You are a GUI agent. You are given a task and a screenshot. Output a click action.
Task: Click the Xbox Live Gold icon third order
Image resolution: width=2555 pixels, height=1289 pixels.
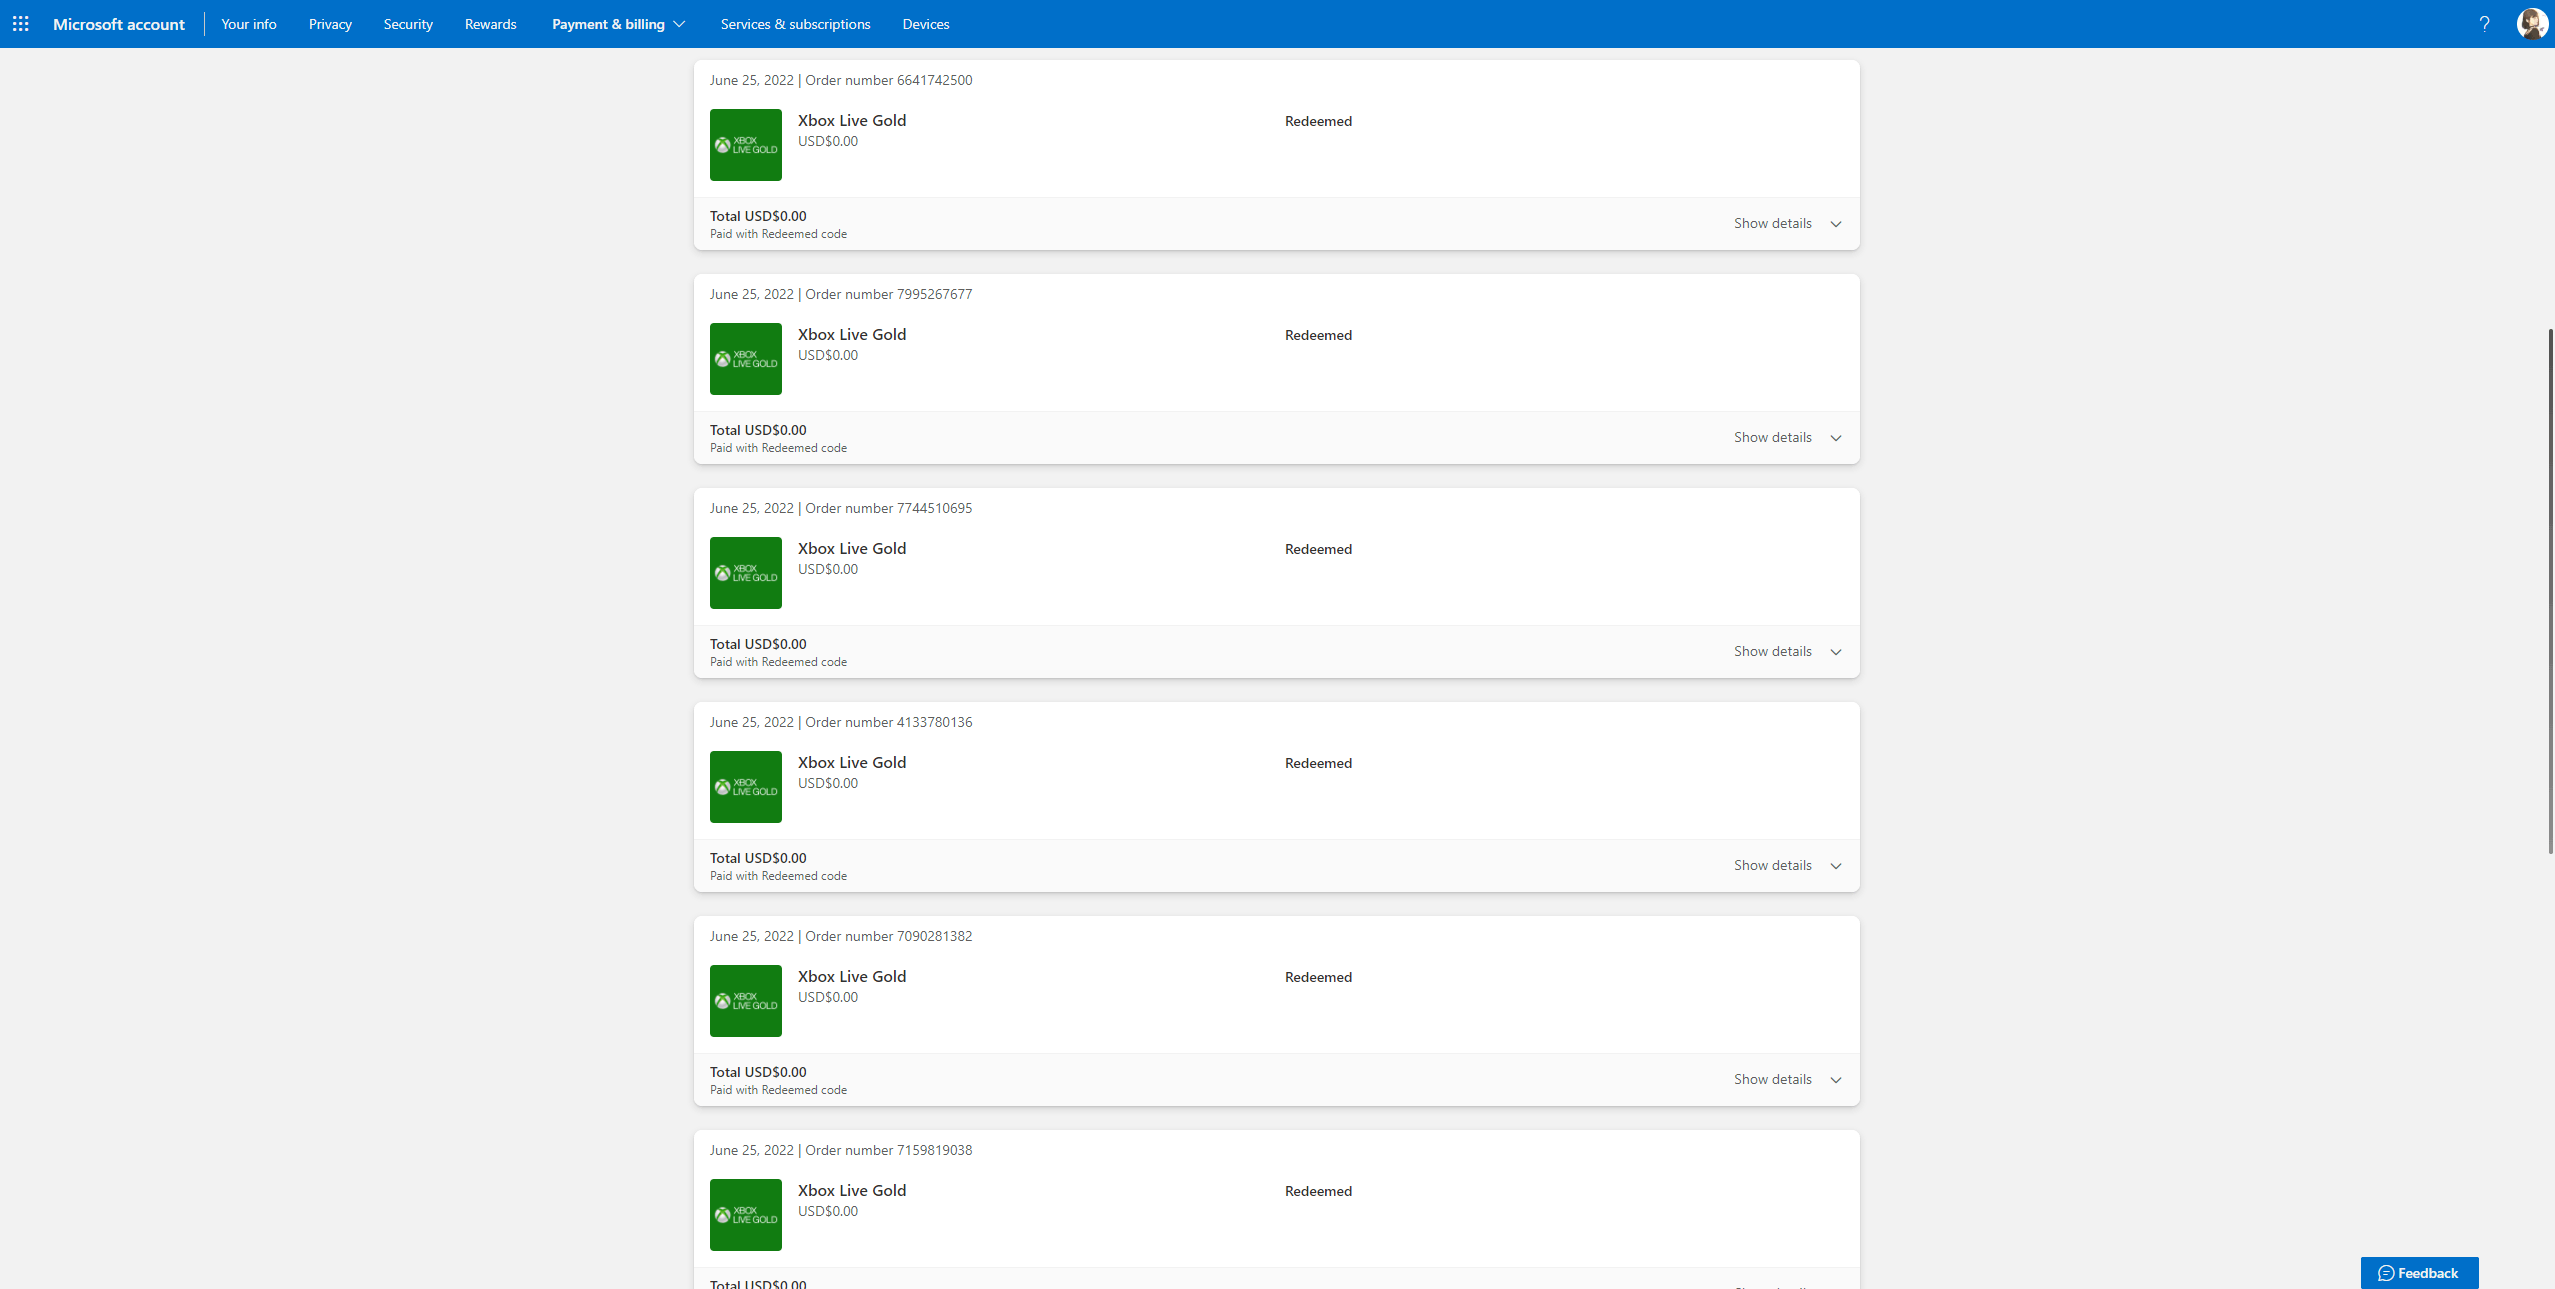pos(744,572)
